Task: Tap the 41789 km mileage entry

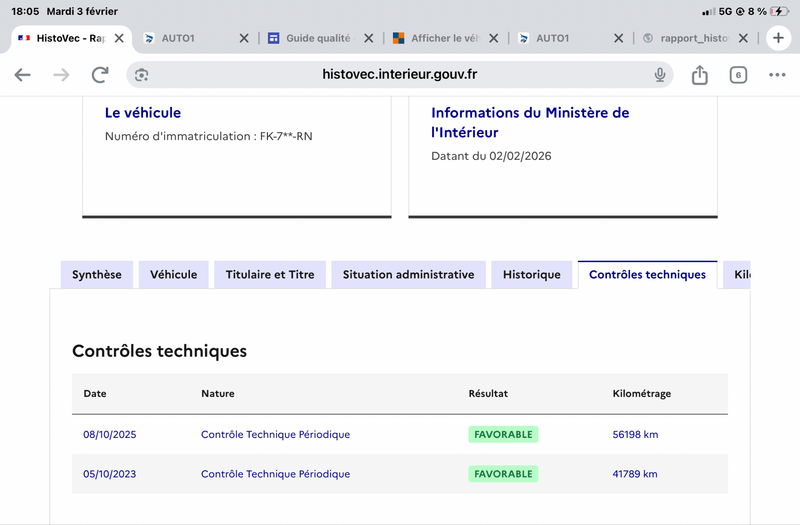Action: [635, 474]
